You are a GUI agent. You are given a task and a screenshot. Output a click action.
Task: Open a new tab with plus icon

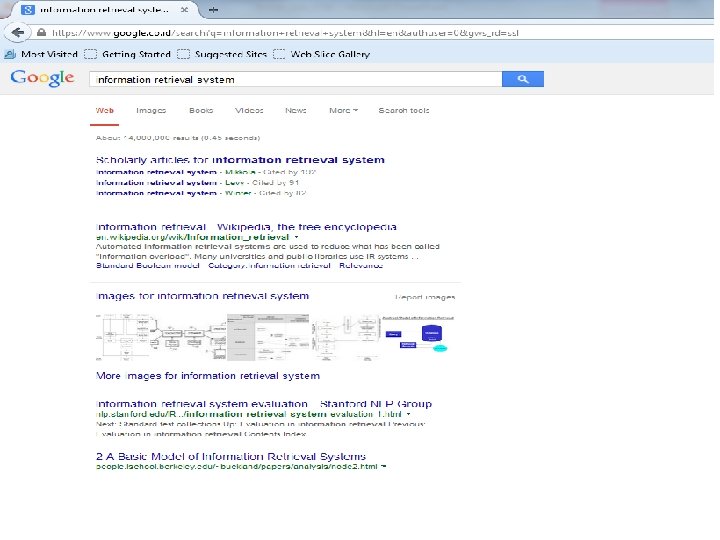(x=214, y=10)
